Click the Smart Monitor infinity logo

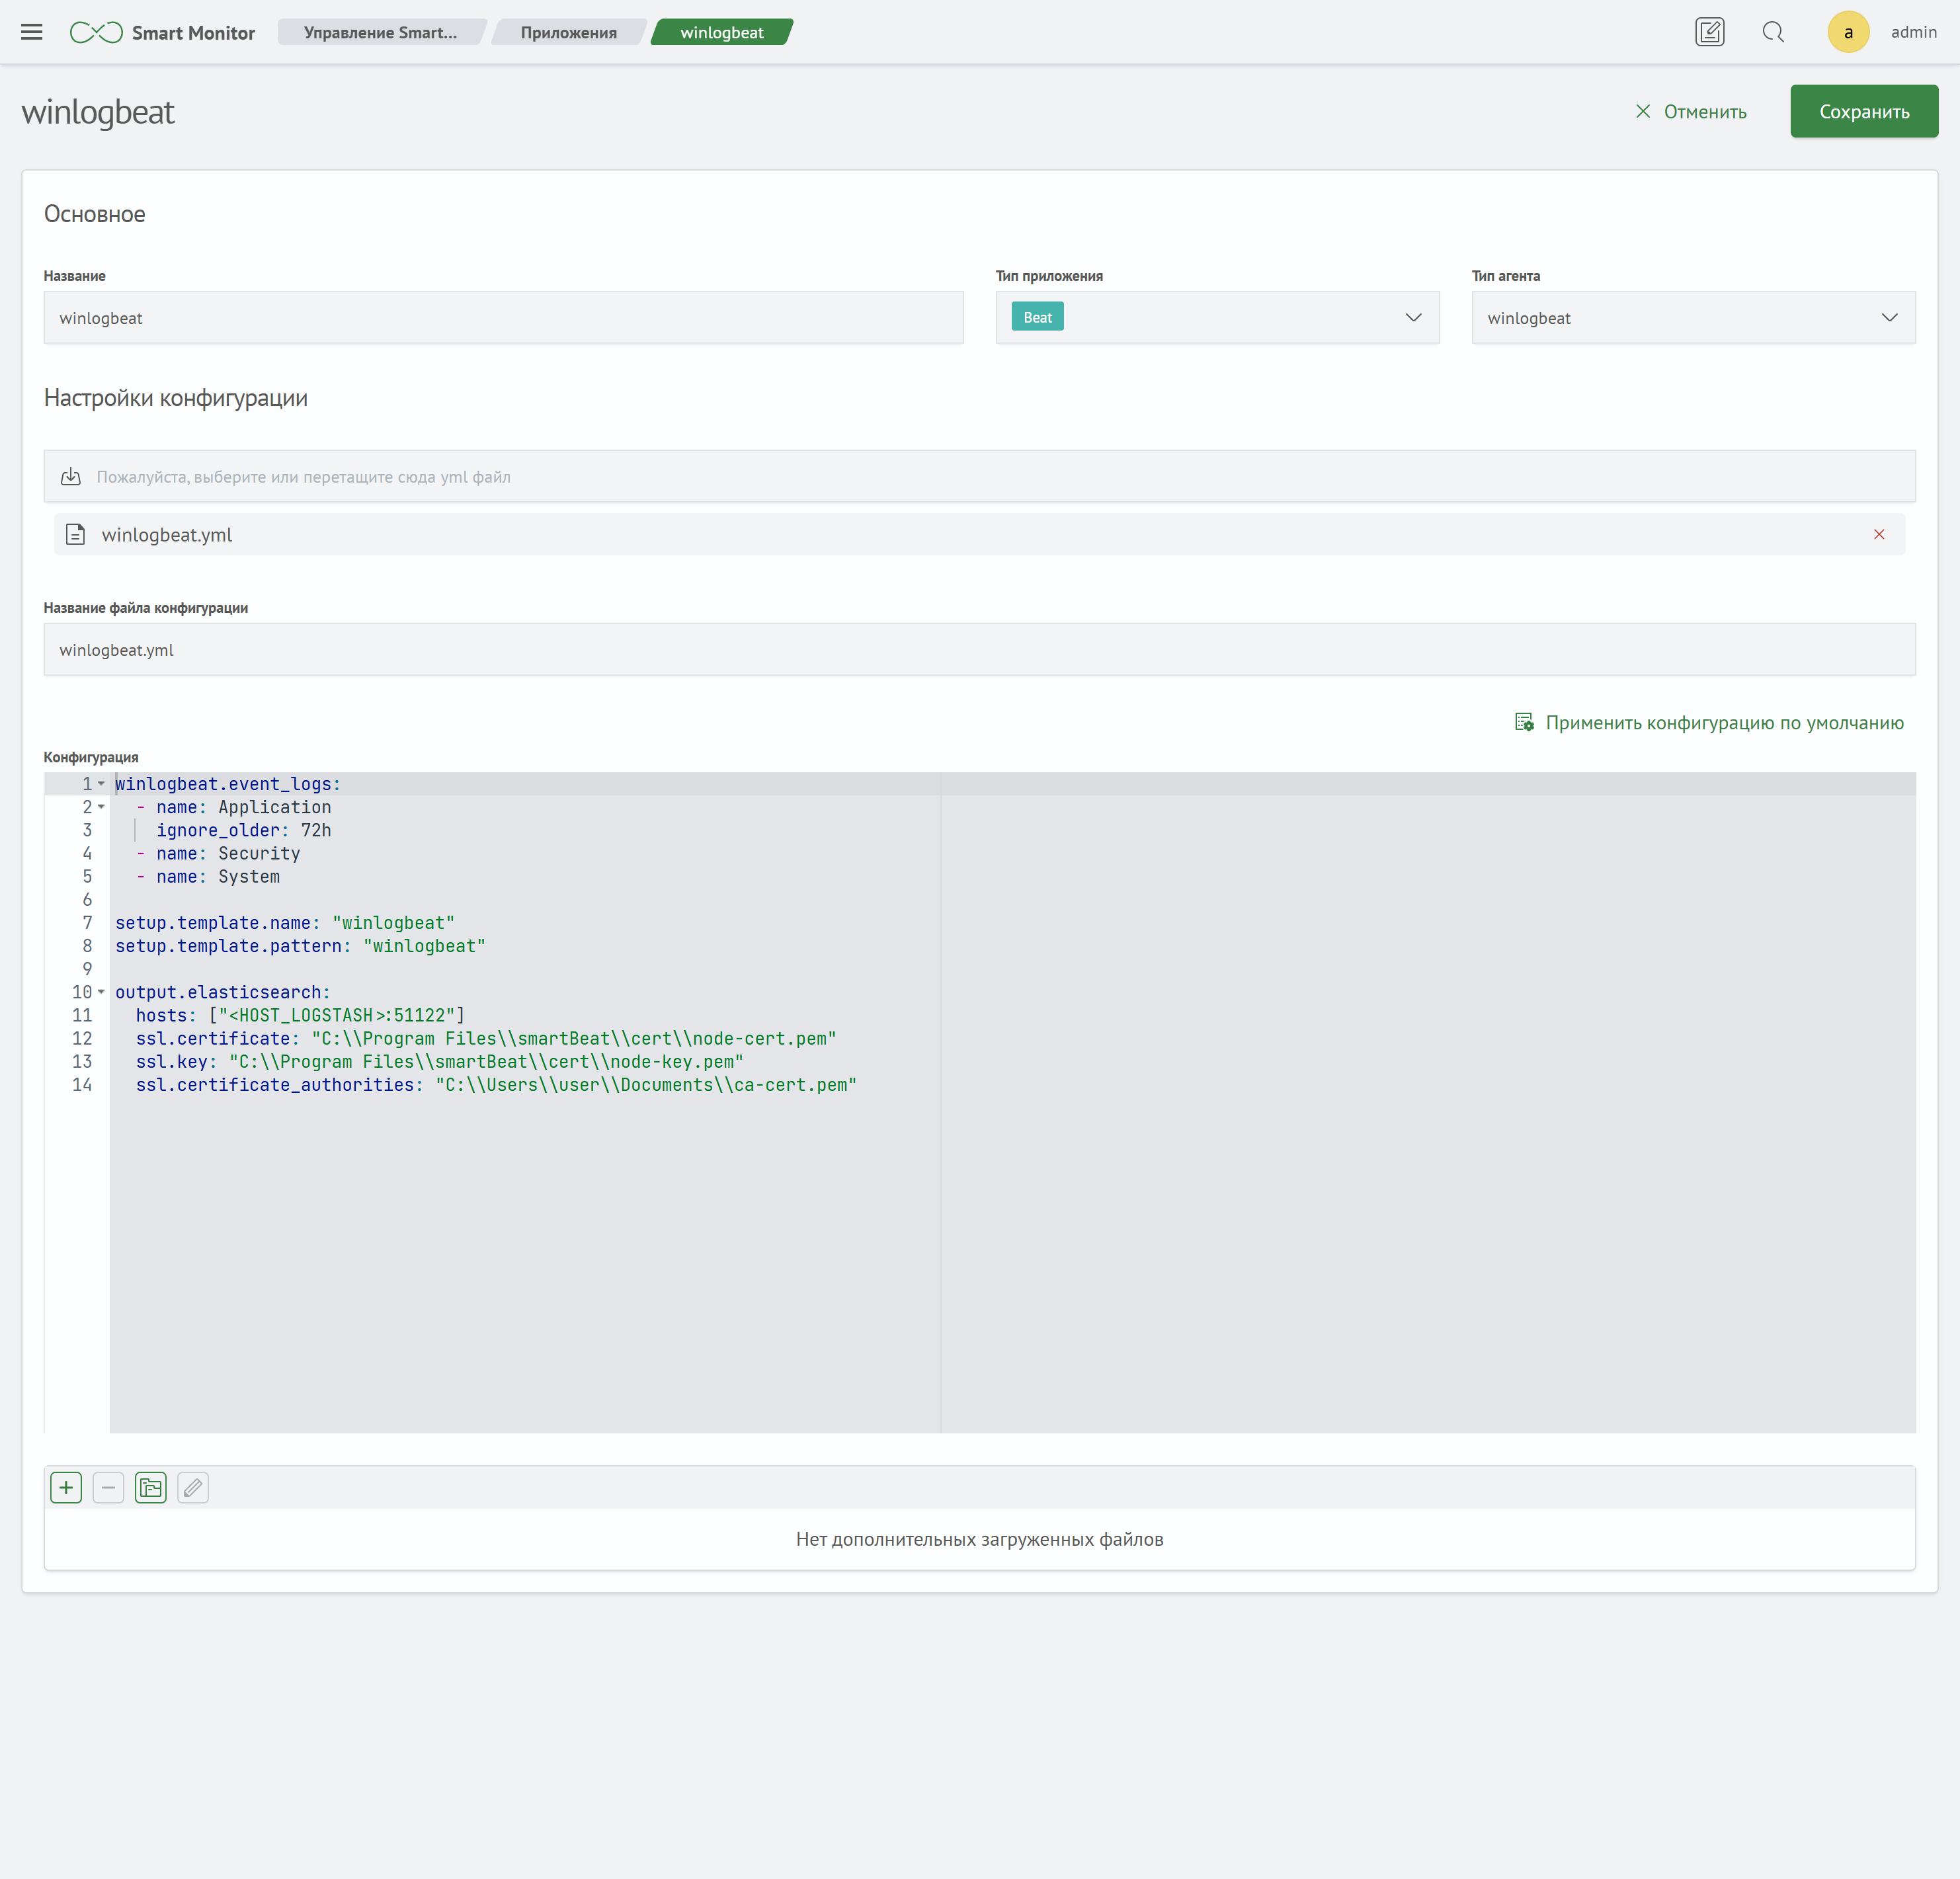point(96,32)
